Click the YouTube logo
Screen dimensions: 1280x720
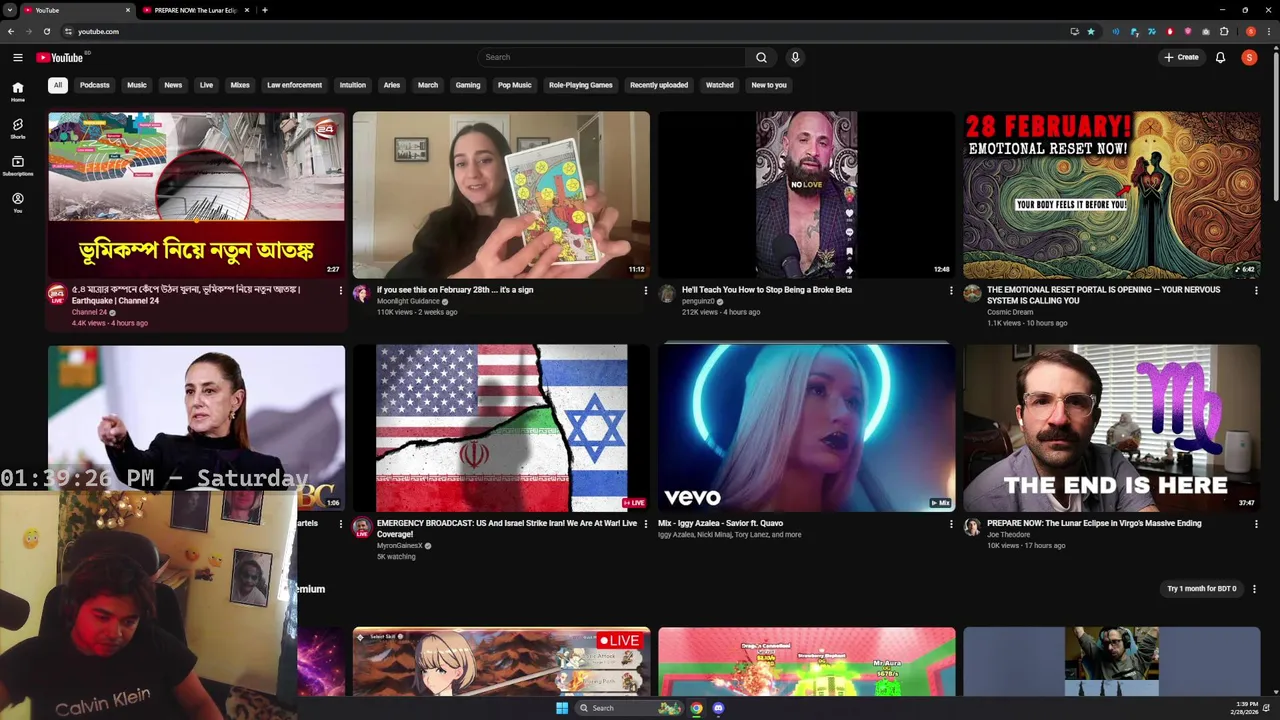pyautogui.click(x=60, y=57)
